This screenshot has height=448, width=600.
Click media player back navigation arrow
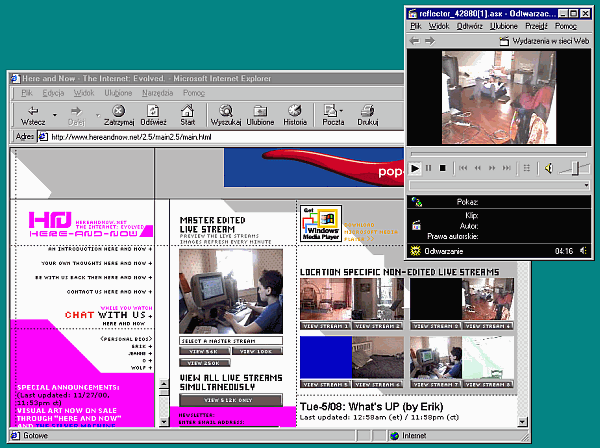tap(415, 41)
